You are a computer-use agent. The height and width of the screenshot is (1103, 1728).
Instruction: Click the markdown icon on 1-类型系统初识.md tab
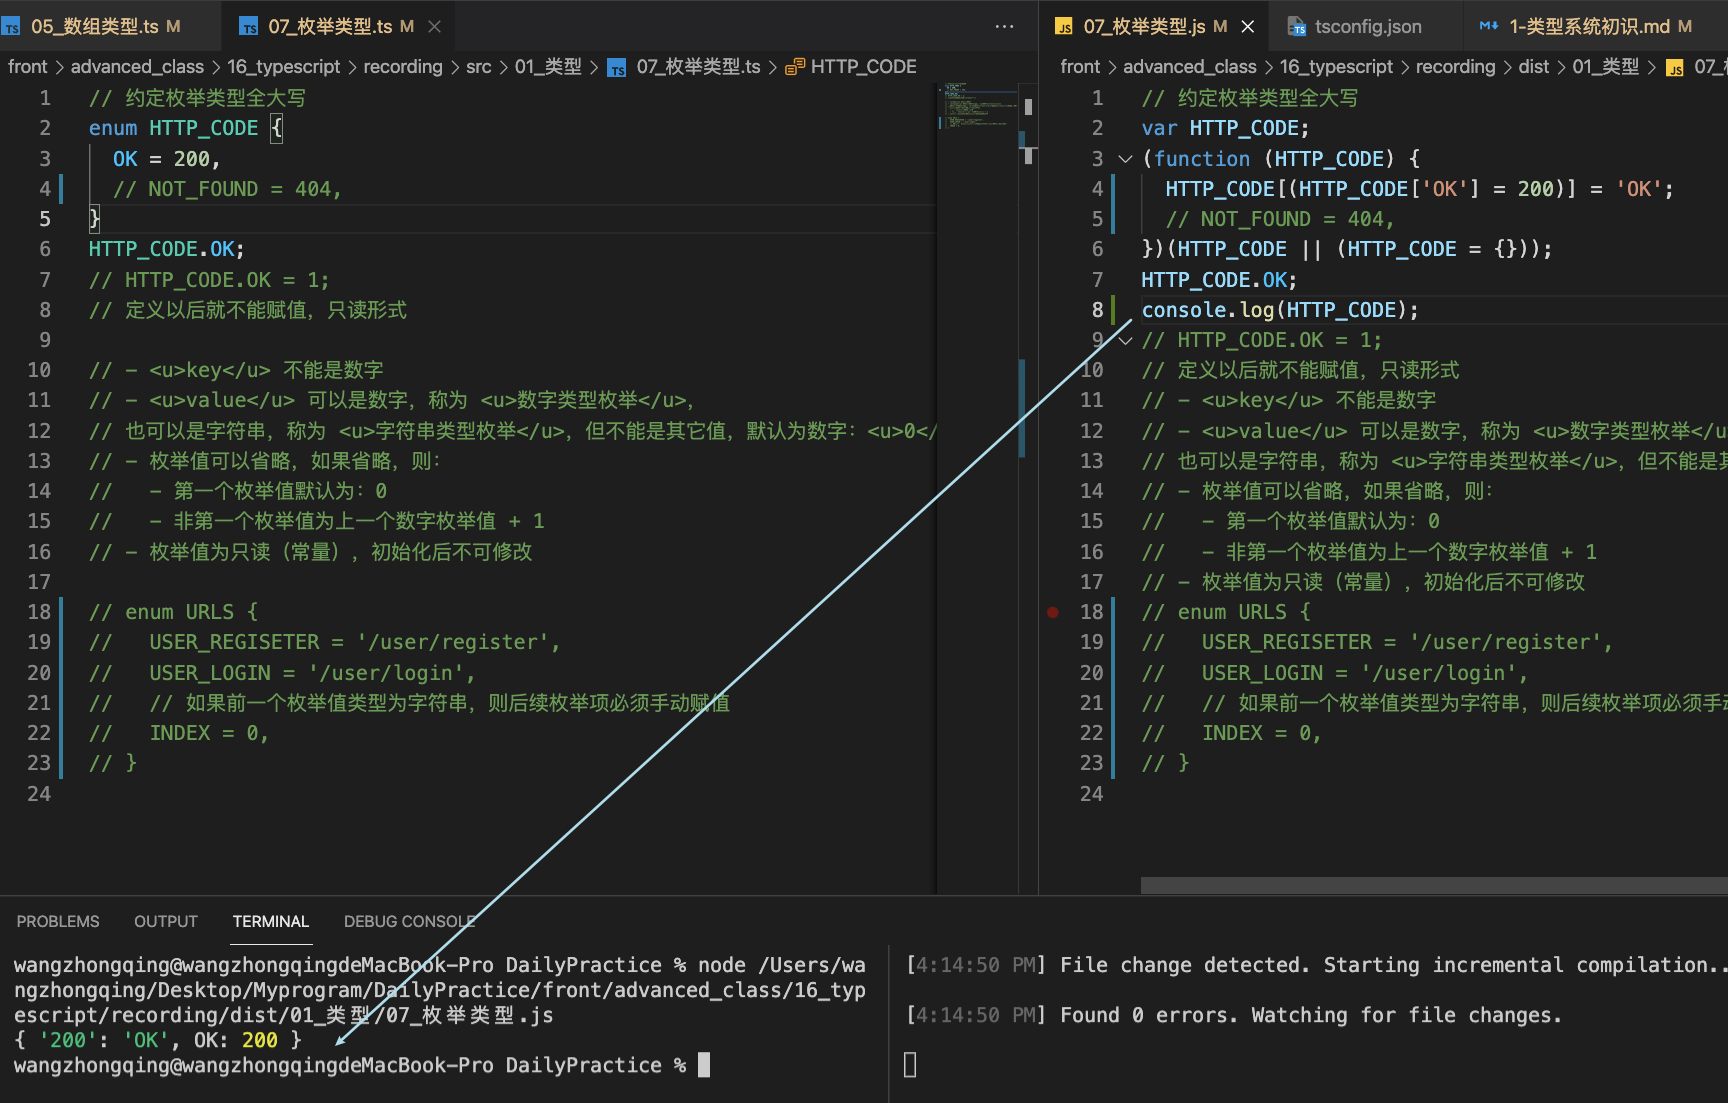[x=1488, y=26]
